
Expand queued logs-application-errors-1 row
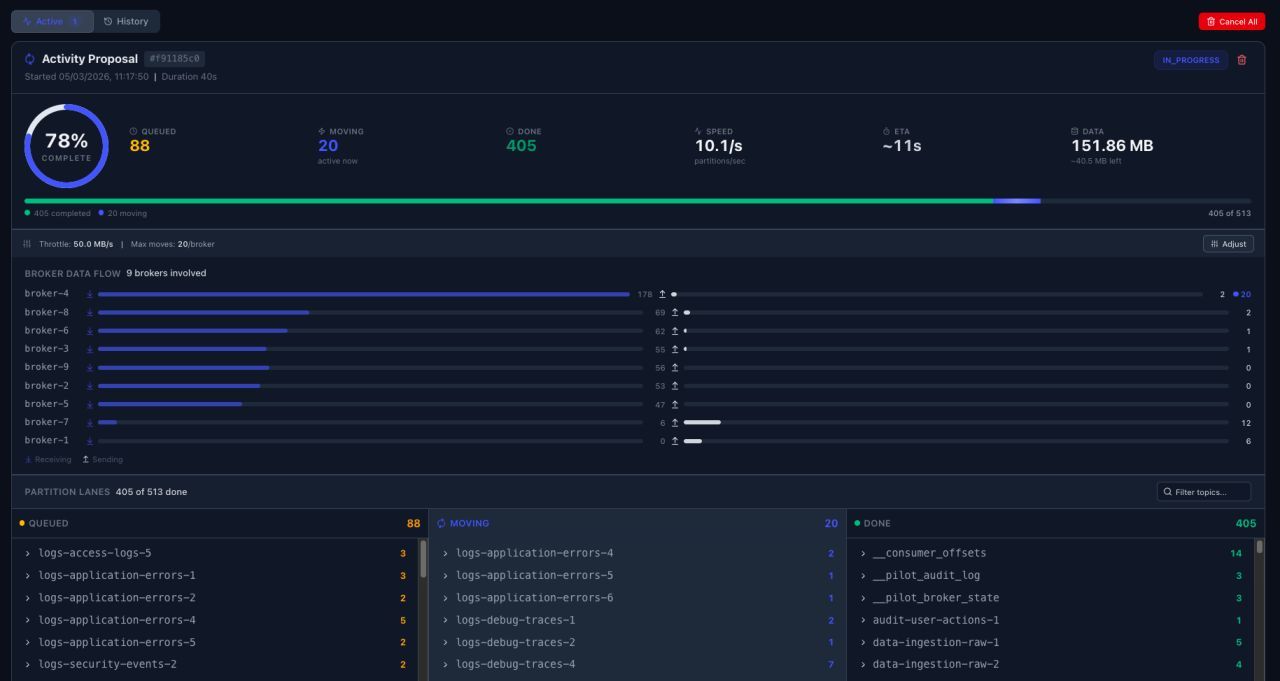pos(215,575)
